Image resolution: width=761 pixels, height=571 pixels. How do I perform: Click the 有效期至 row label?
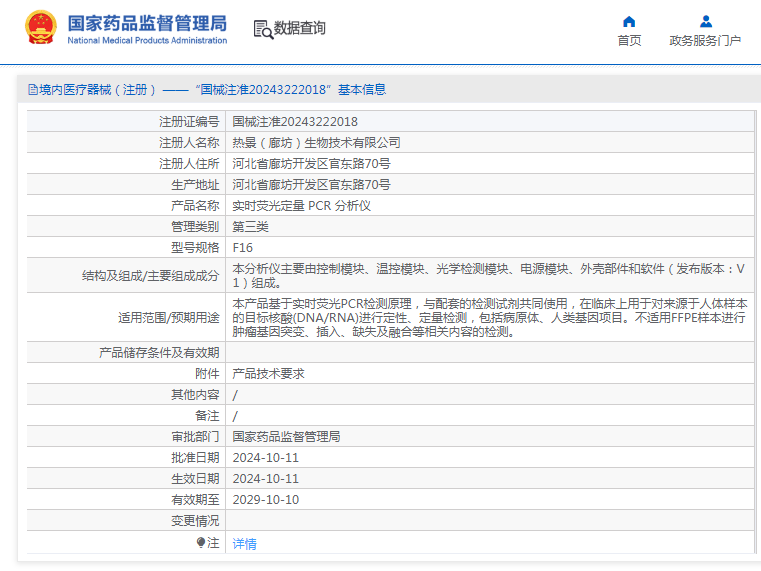(x=195, y=500)
